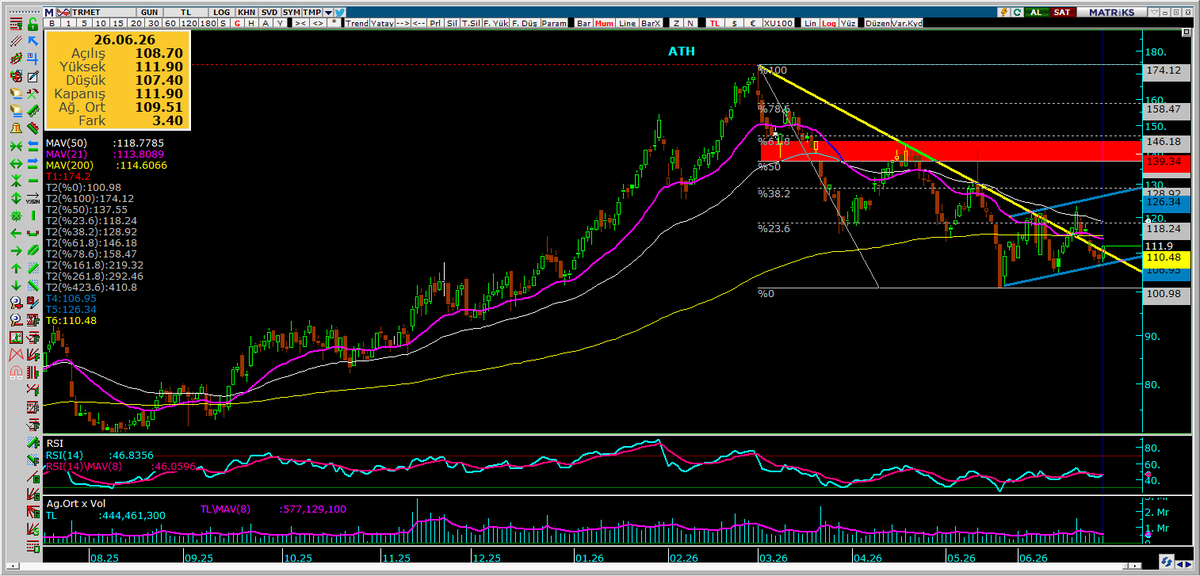Click the green up arrow tool
1200x576 pixels.
(x=17, y=267)
